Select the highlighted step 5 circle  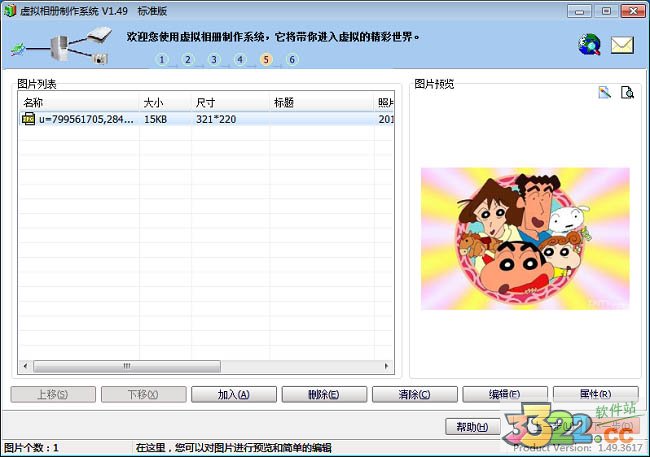click(266, 60)
